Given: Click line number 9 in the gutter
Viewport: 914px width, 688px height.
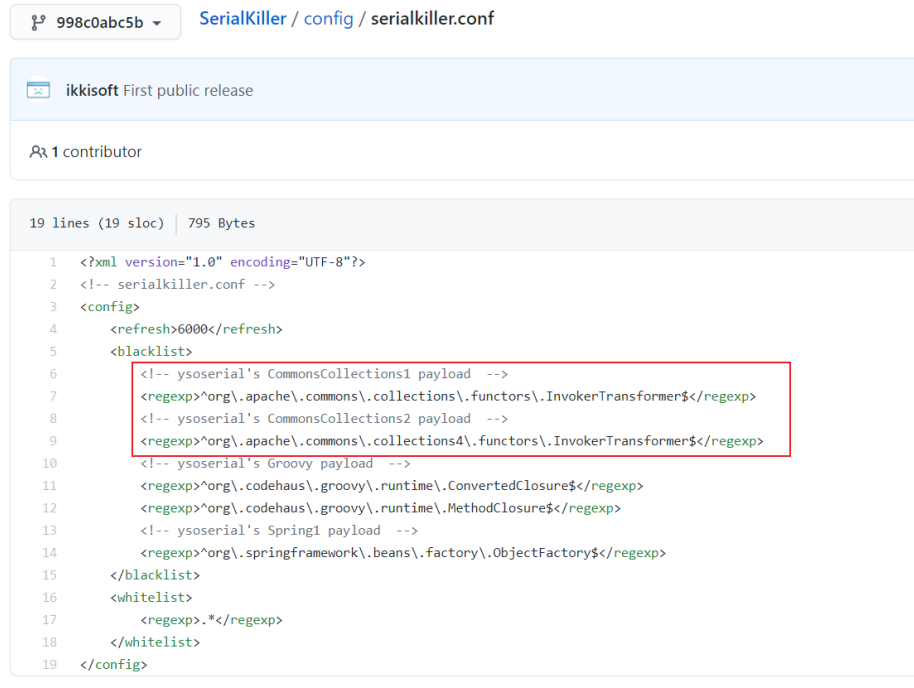Looking at the screenshot, I should (52, 441).
